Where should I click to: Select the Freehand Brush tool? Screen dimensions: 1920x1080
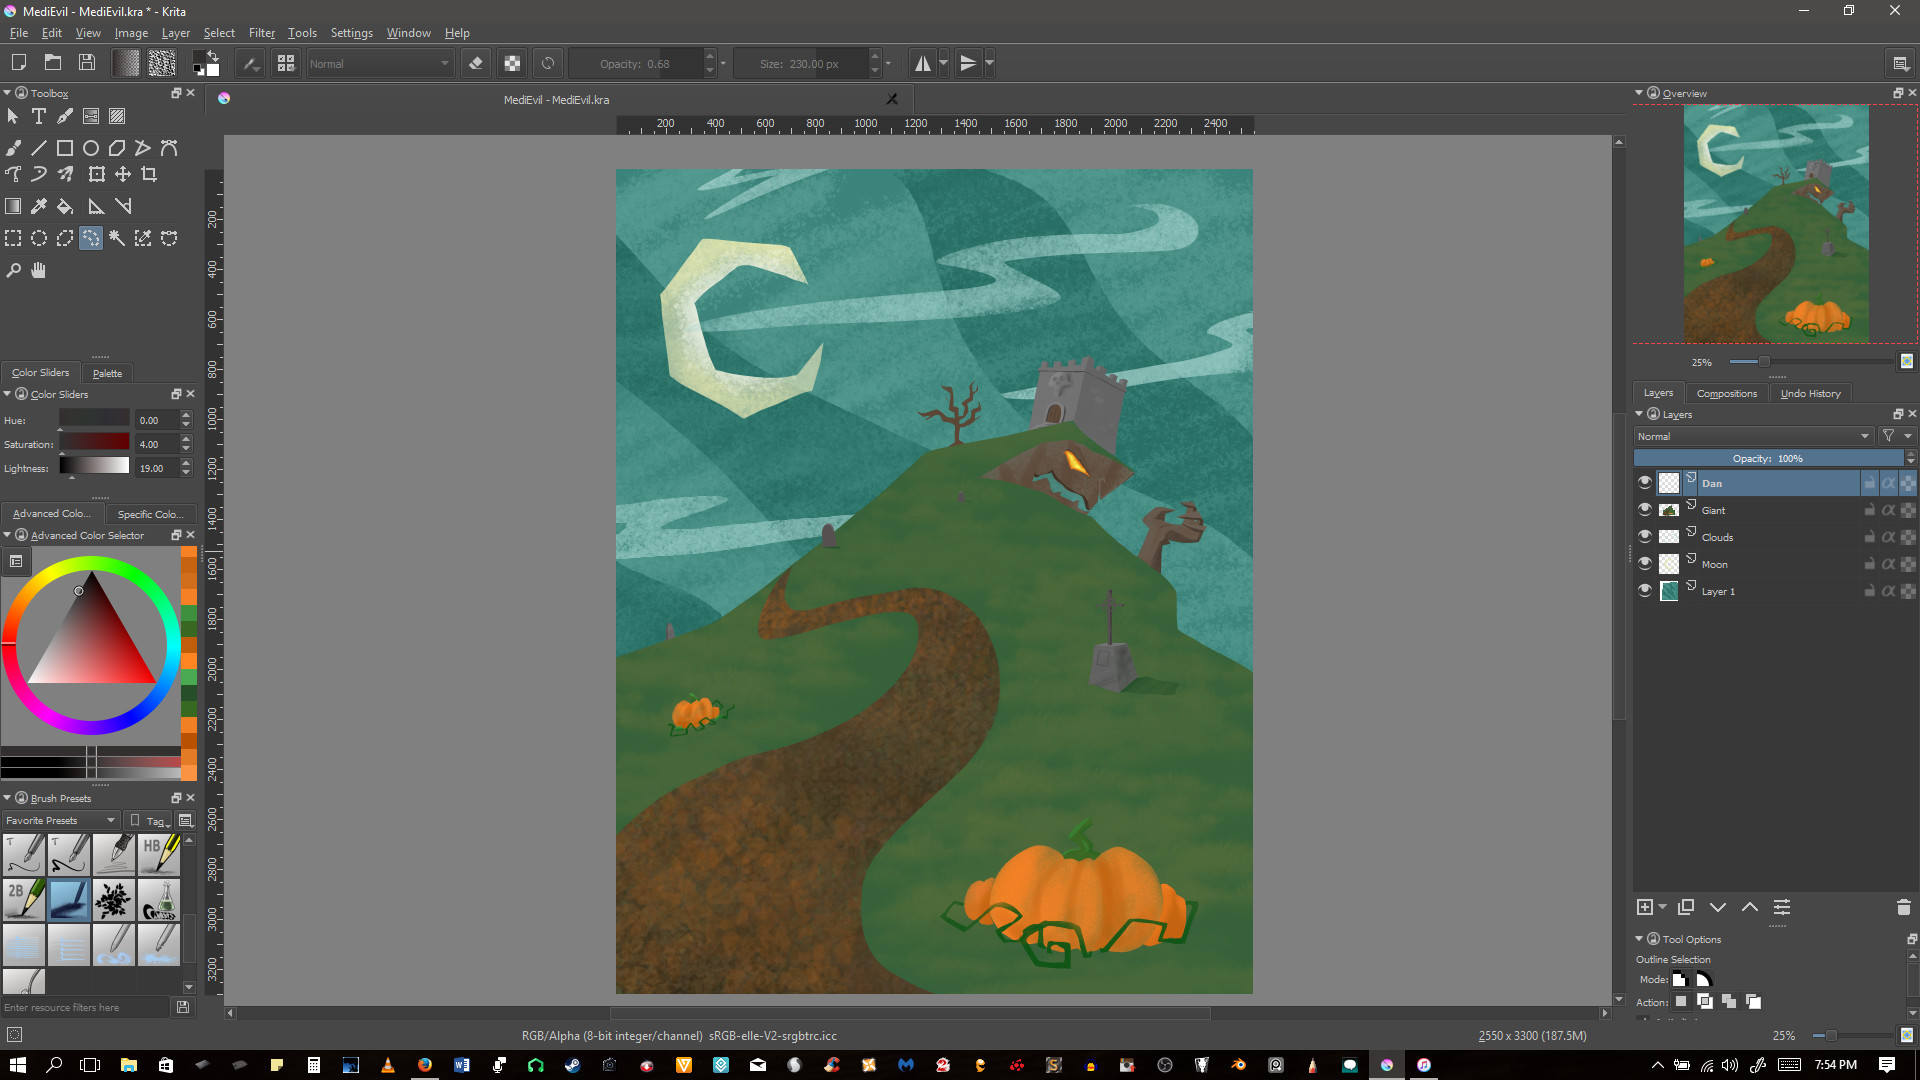coord(13,147)
